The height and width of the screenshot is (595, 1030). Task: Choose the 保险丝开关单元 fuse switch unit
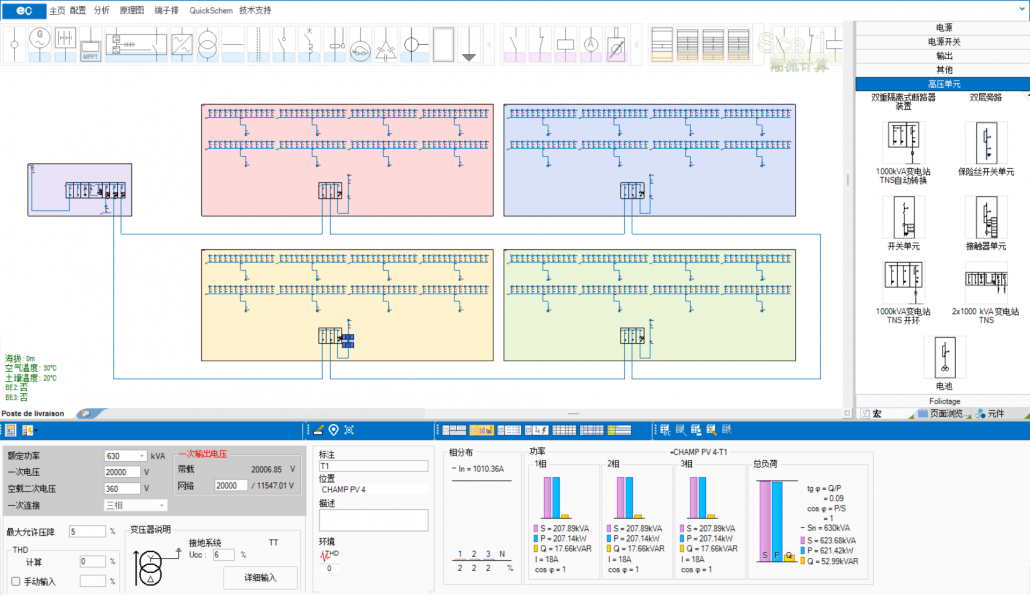pos(986,143)
